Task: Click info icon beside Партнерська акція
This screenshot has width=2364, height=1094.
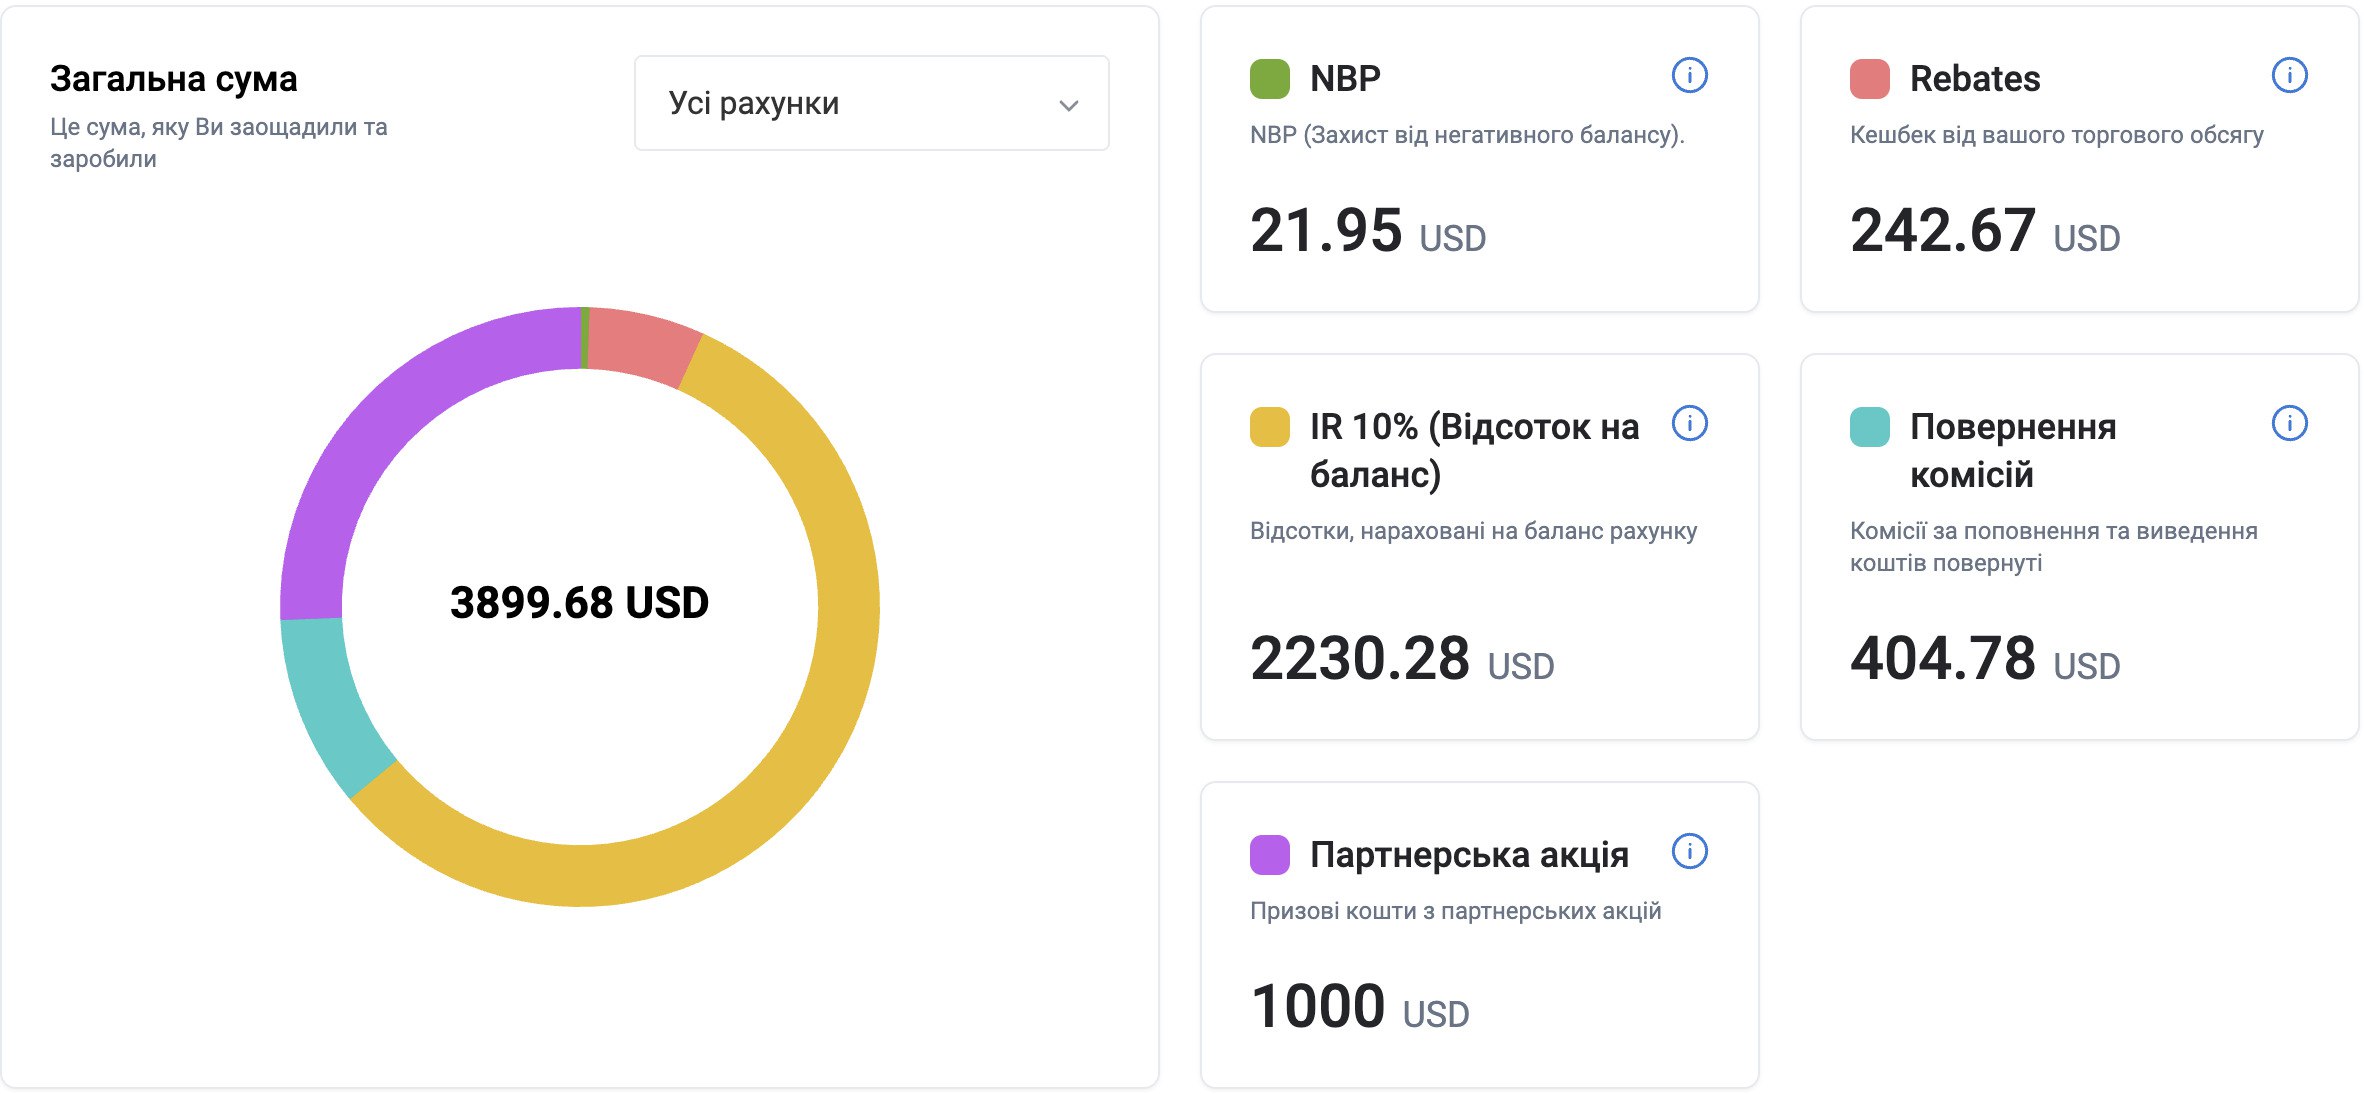Action: 1689,851
